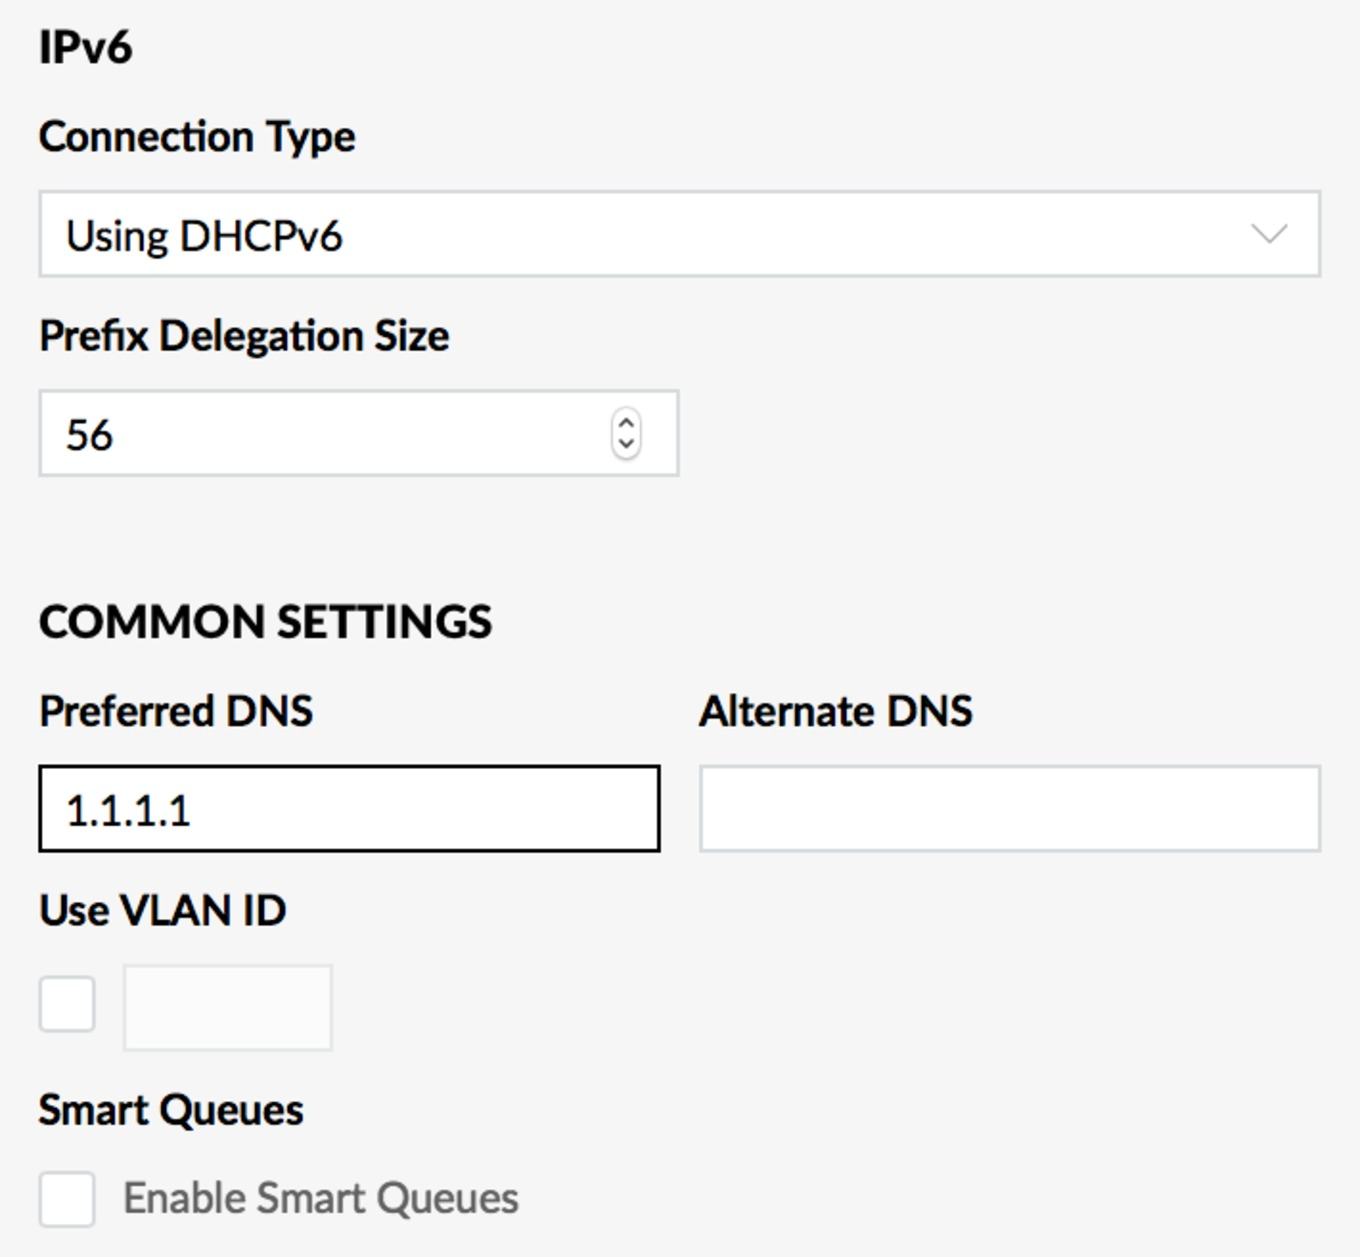Select the empty Alternate DNS input box
Screen dimensions: 1360x1257
click(x=1010, y=809)
